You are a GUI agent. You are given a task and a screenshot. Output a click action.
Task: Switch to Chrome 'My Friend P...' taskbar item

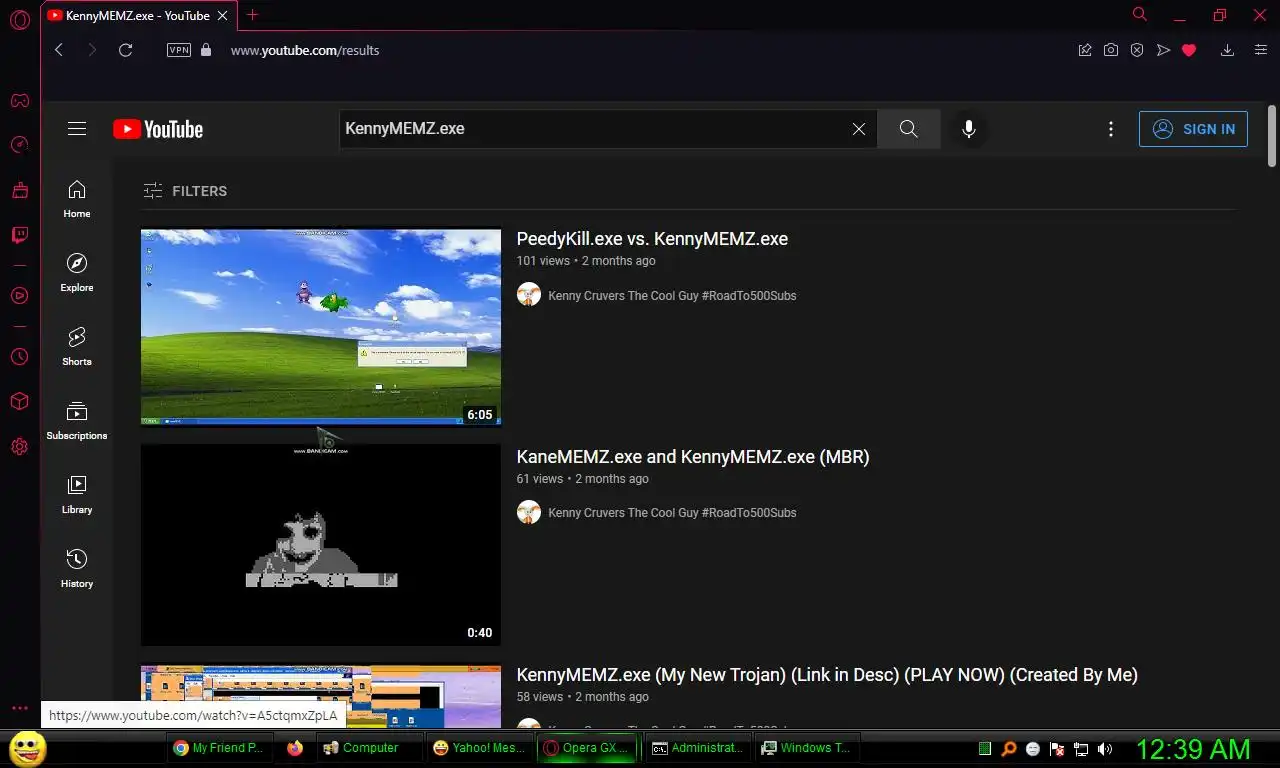coord(218,748)
